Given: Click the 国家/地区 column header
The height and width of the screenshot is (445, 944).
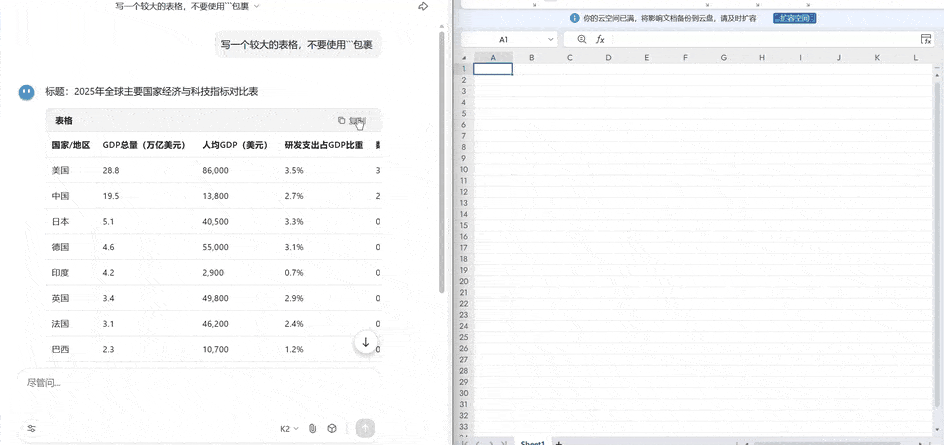Looking at the screenshot, I should pos(71,145).
